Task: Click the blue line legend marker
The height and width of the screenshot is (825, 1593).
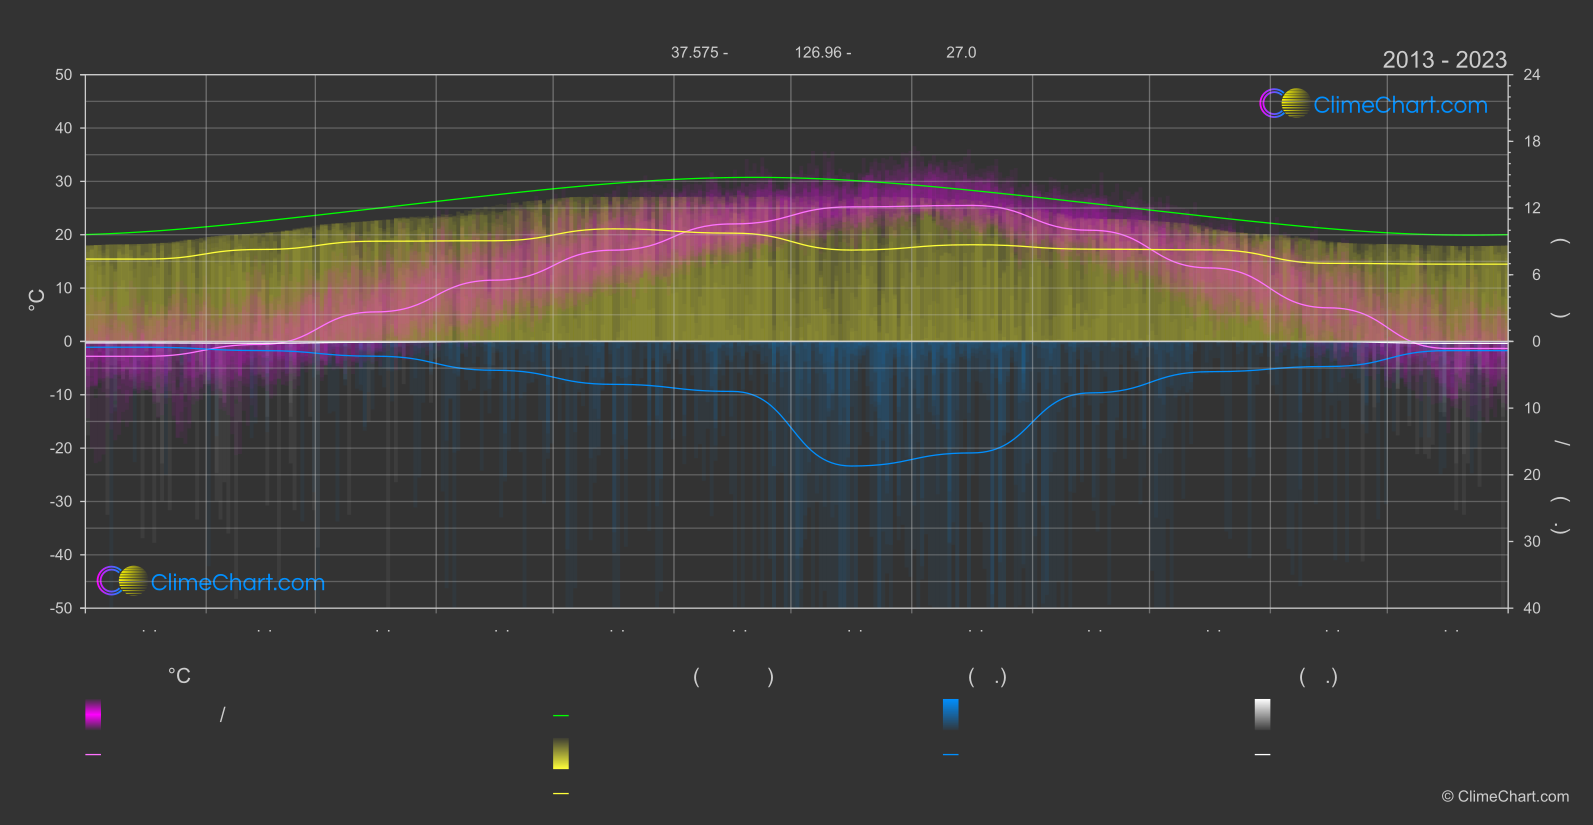Action: point(951,755)
